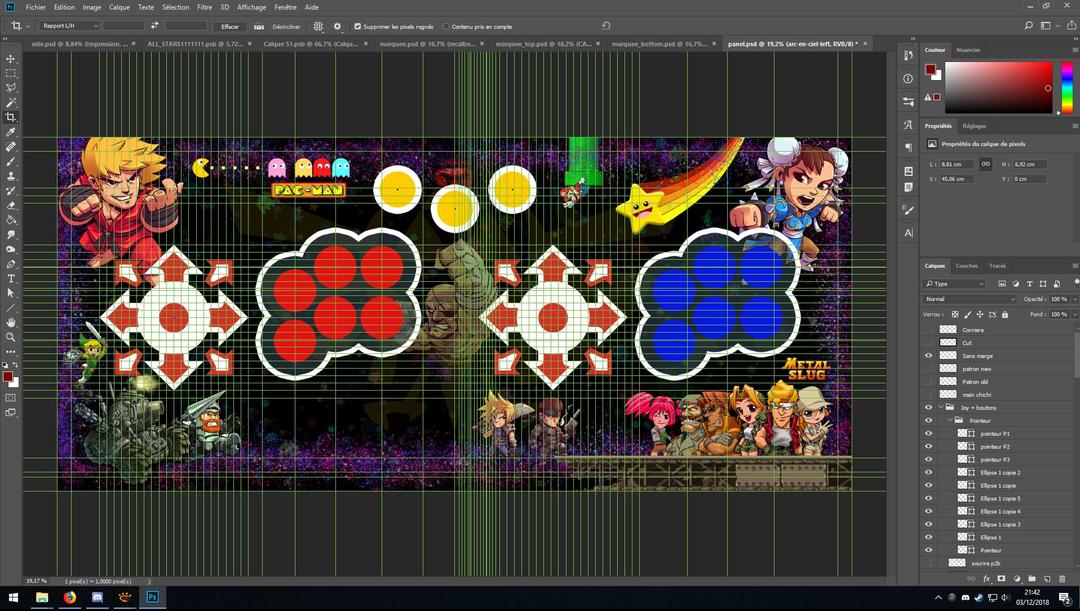Open File Explorer from the taskbar
Viewport: 1080px width, 611px height.
click(x=42, y=597)
